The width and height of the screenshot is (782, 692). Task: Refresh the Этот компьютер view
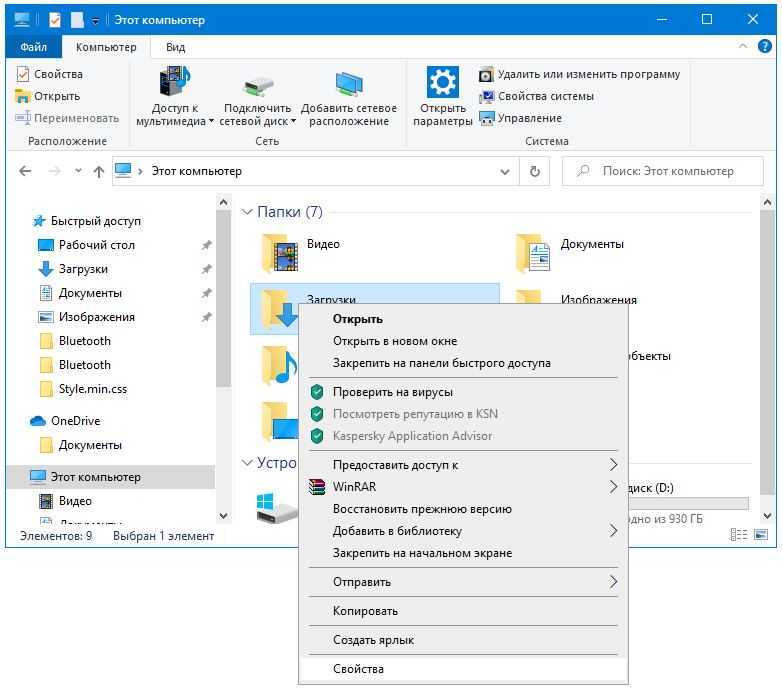point(535,172)
